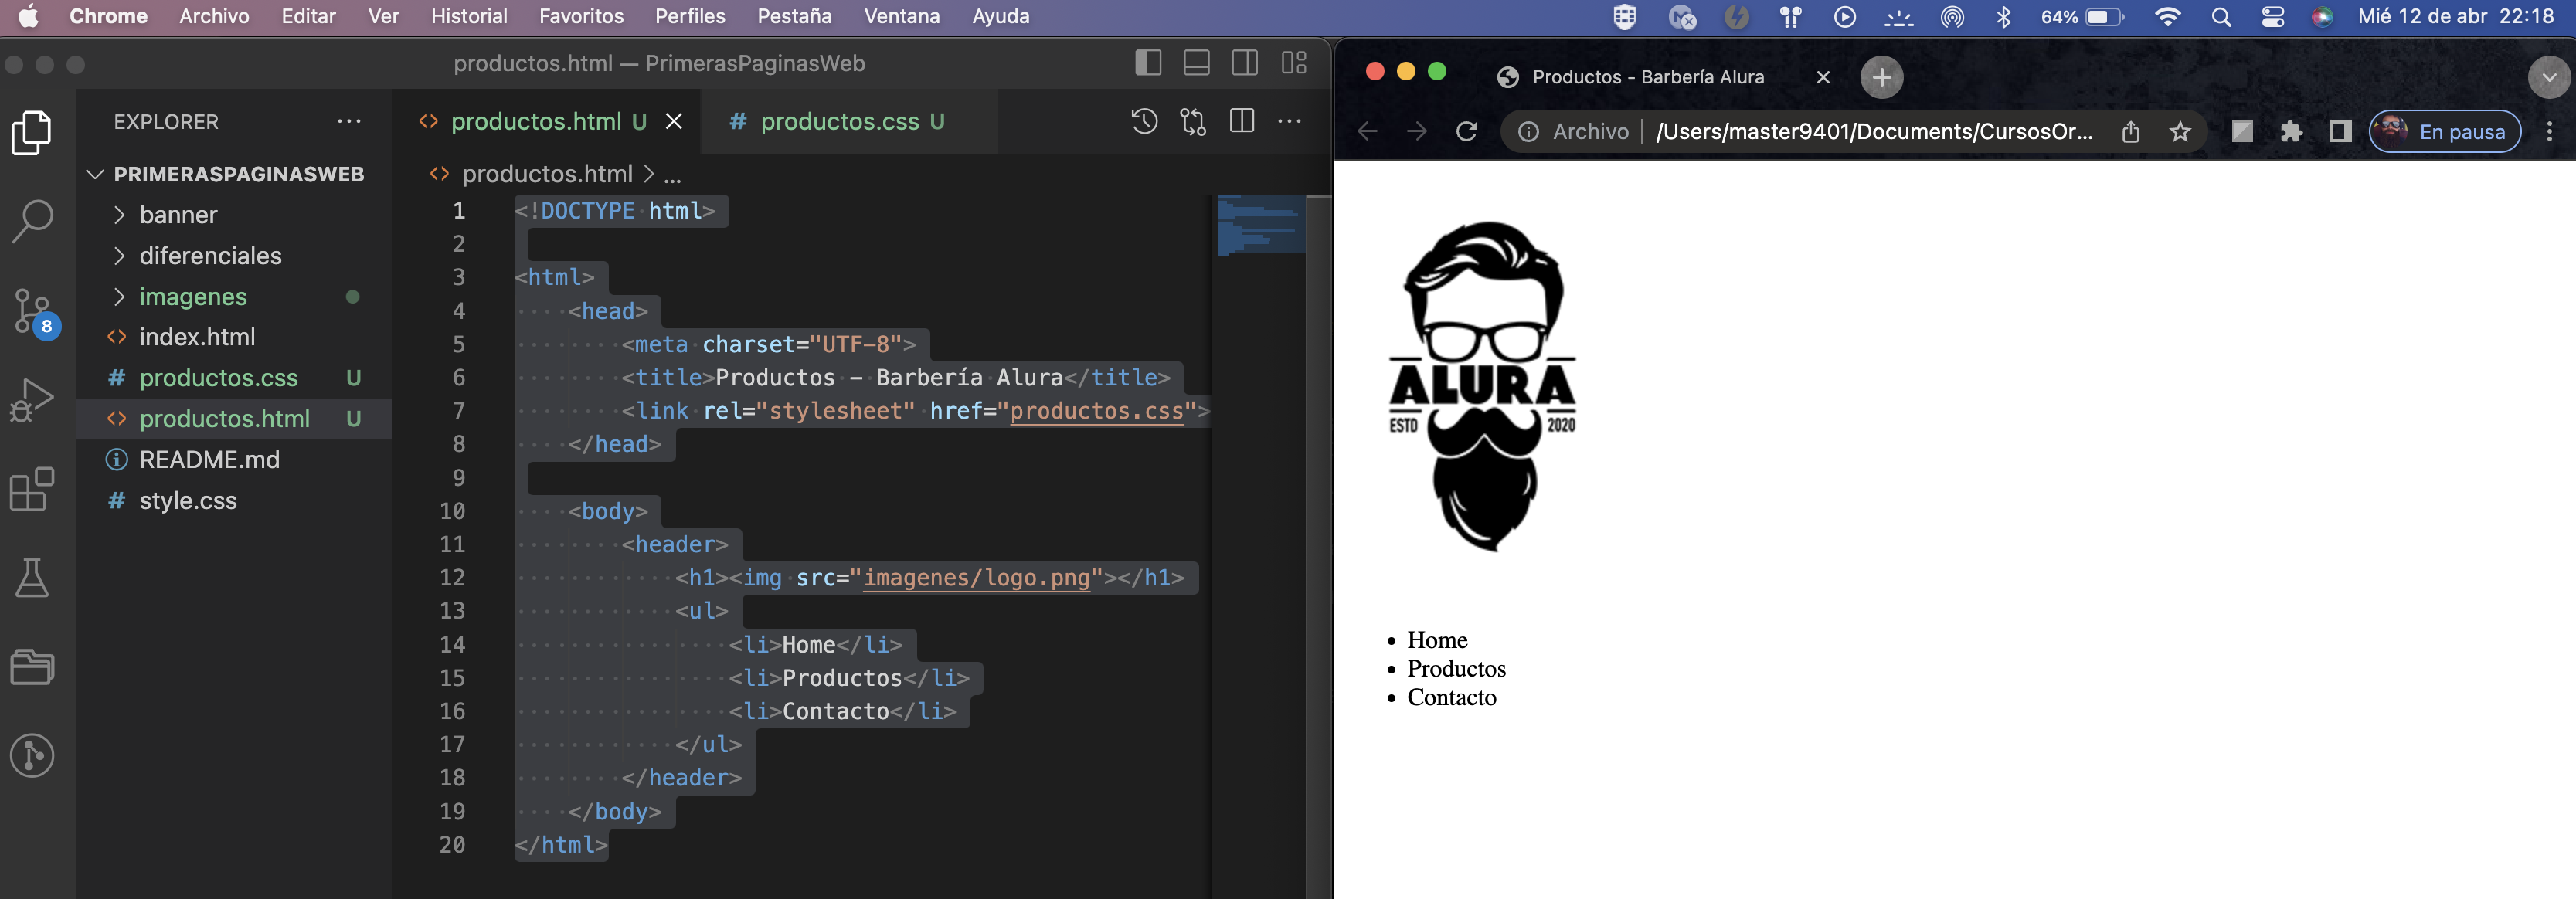Toggle secondary sidebar layout icon in title bar
Screen dimensions: 2576x899
coord(1245,63)
